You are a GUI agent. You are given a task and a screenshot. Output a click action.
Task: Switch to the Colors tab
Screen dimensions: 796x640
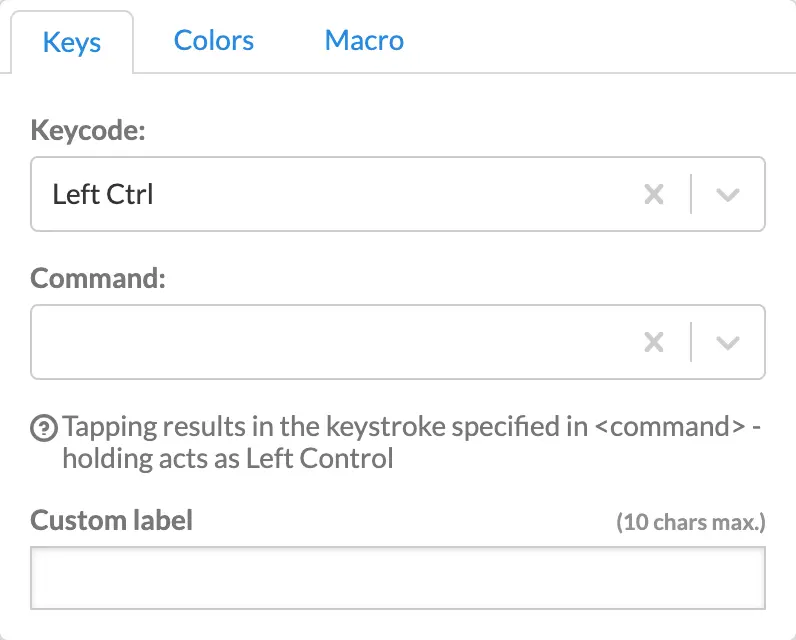(x=214, y=41)
